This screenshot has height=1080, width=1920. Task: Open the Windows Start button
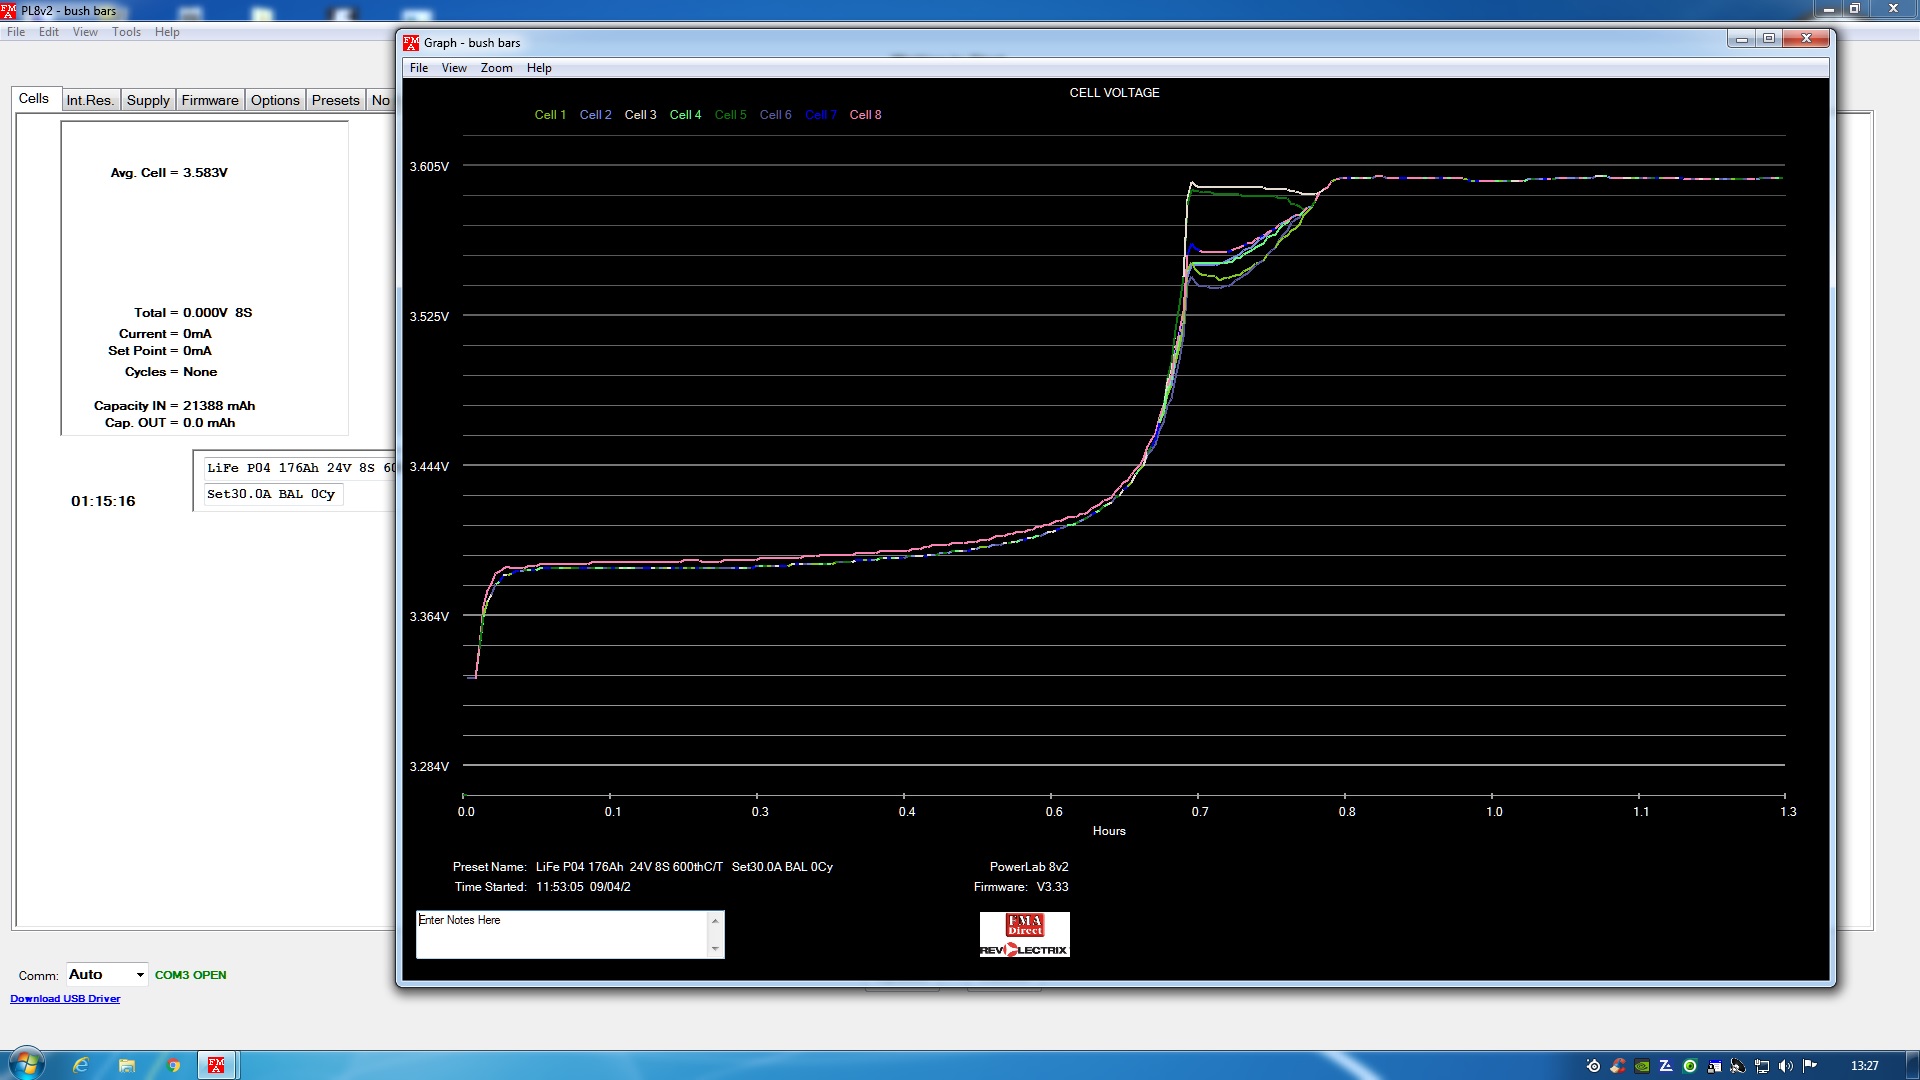coord(26,1064)
